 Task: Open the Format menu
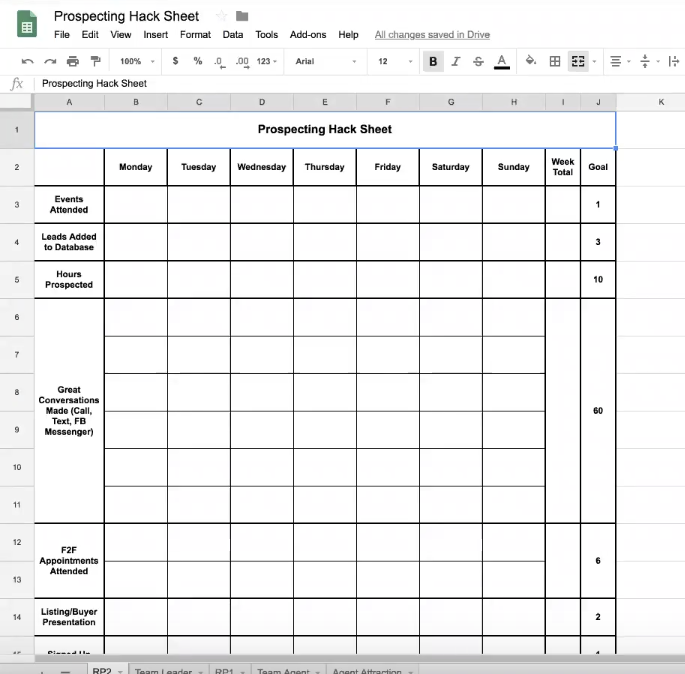195,35
